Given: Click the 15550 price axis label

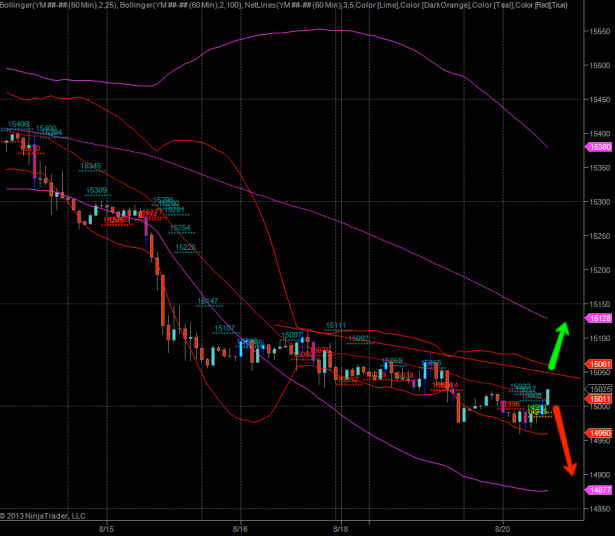Looking at the screenshot, I should pyautogui.click(x=601, y=32).
